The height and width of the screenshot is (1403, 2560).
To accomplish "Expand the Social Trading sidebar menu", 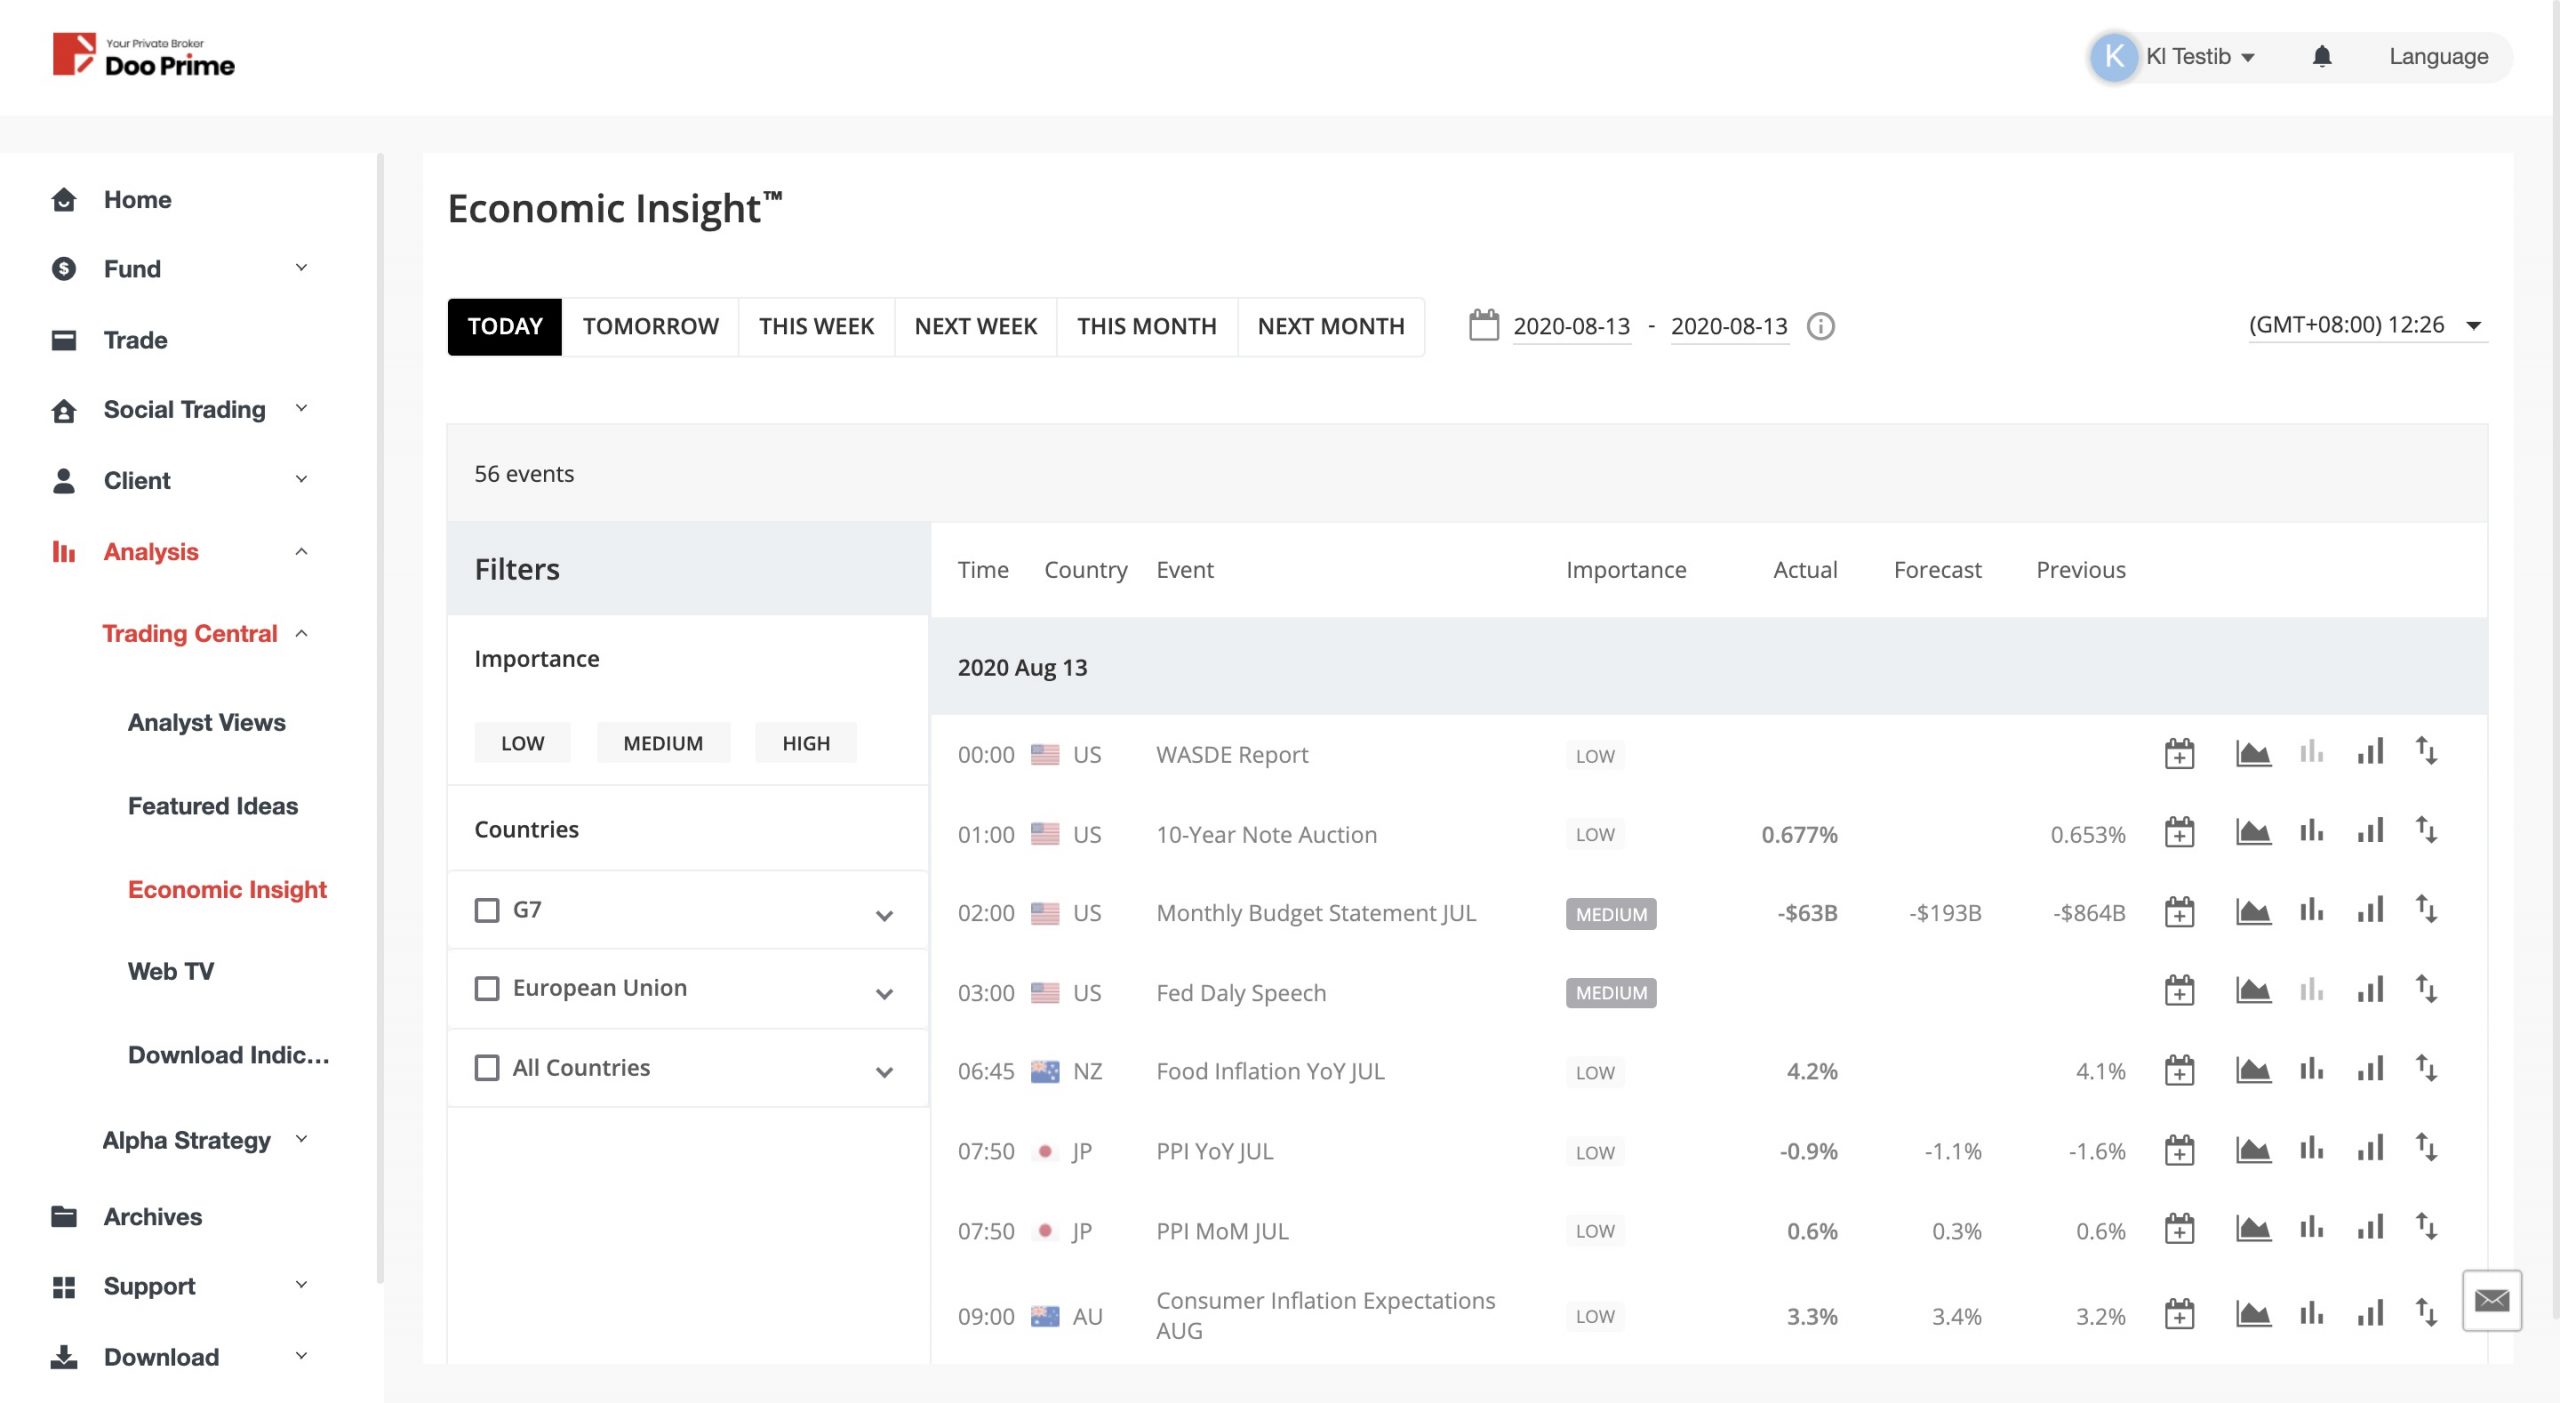I will [301, 408].
